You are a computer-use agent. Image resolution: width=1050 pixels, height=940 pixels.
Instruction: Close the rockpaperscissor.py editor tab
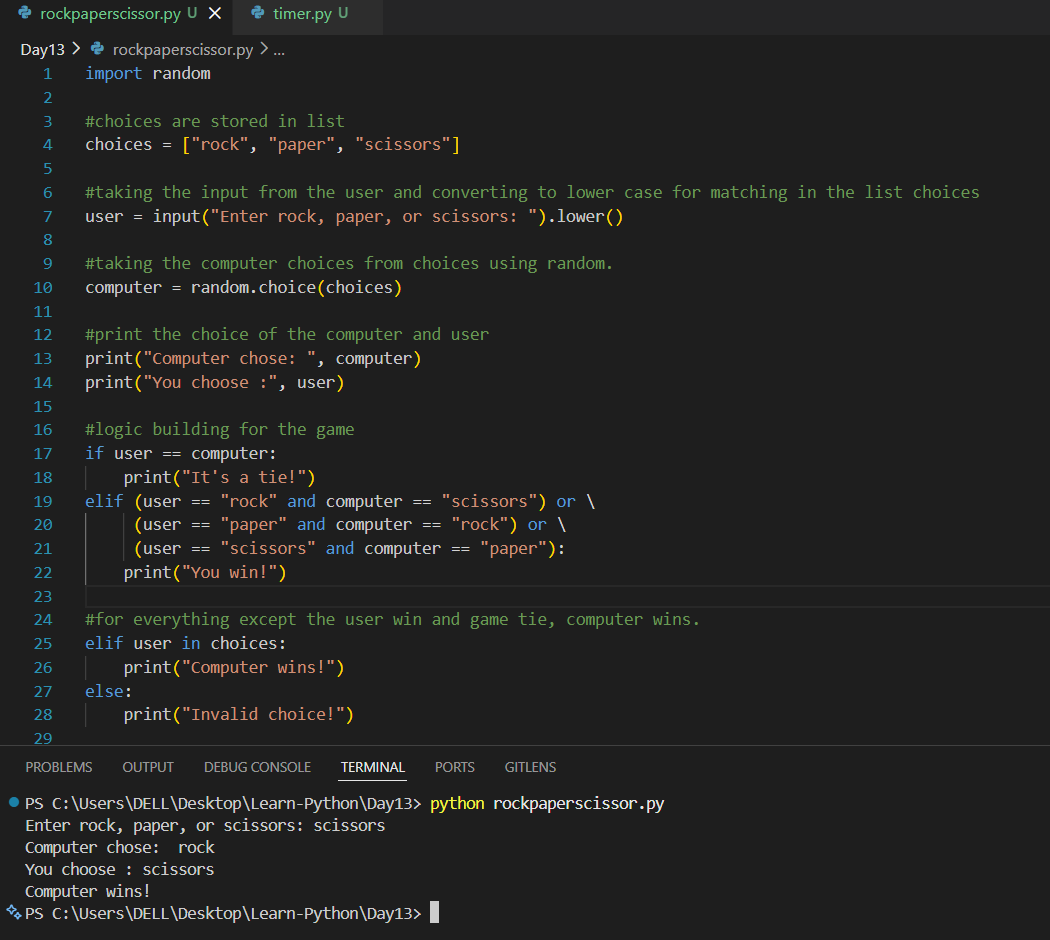[x=215, y=13]
